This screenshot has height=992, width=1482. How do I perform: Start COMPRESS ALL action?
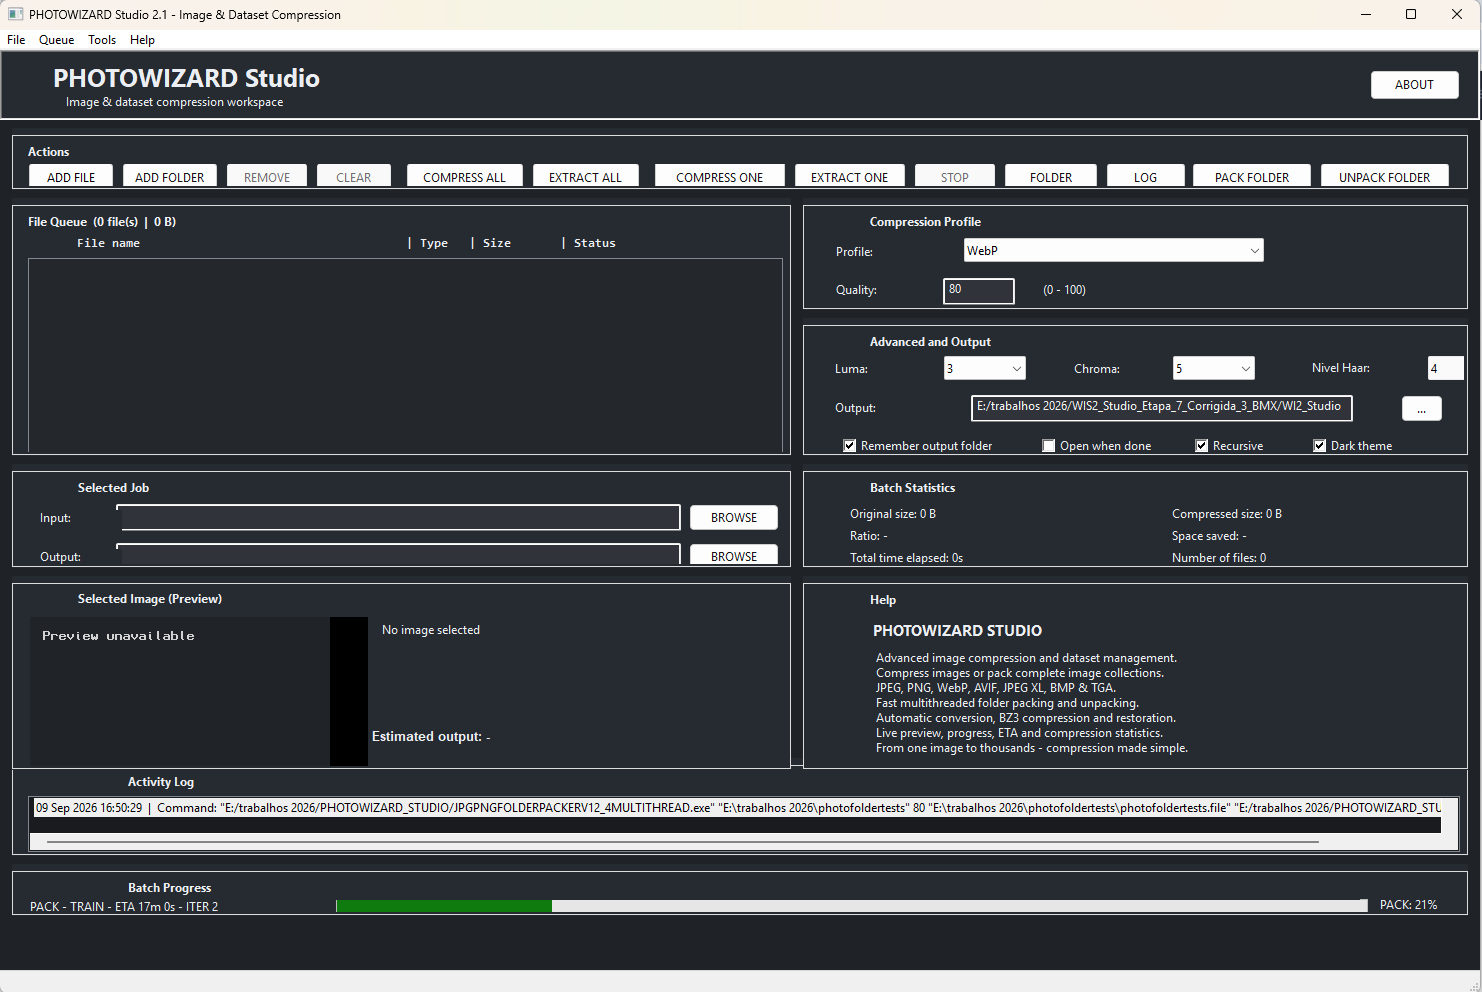tap(464, 176)
